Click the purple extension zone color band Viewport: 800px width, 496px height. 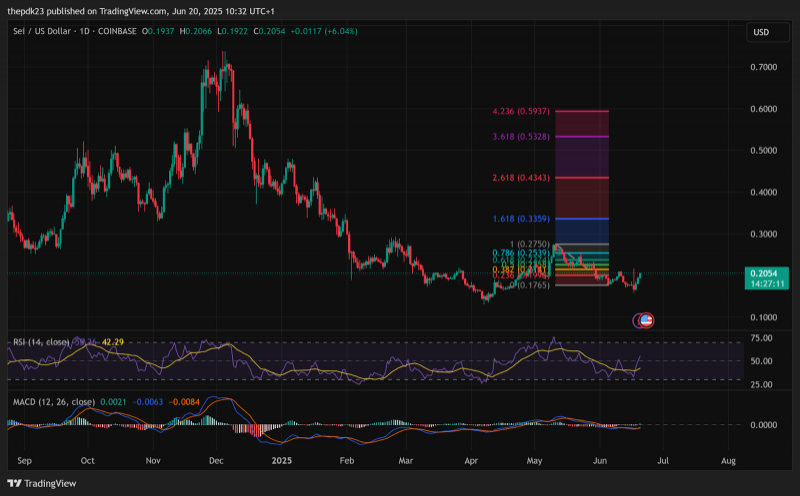(x=582, y=157)
